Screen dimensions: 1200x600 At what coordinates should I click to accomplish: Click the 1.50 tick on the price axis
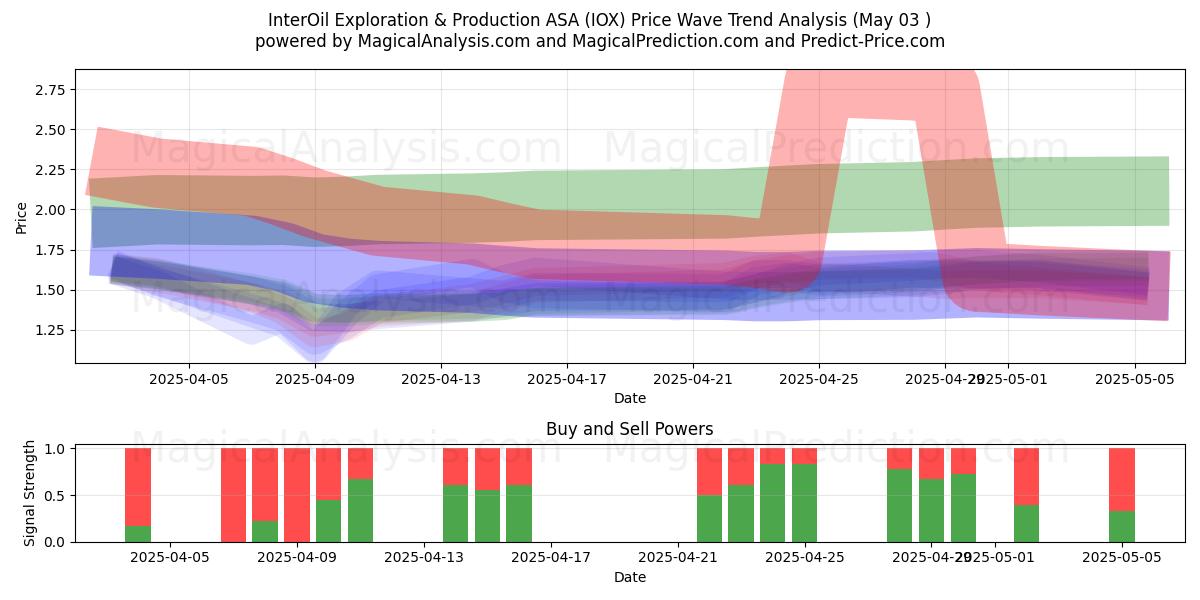pyautogui.click(x=50, y=290)
